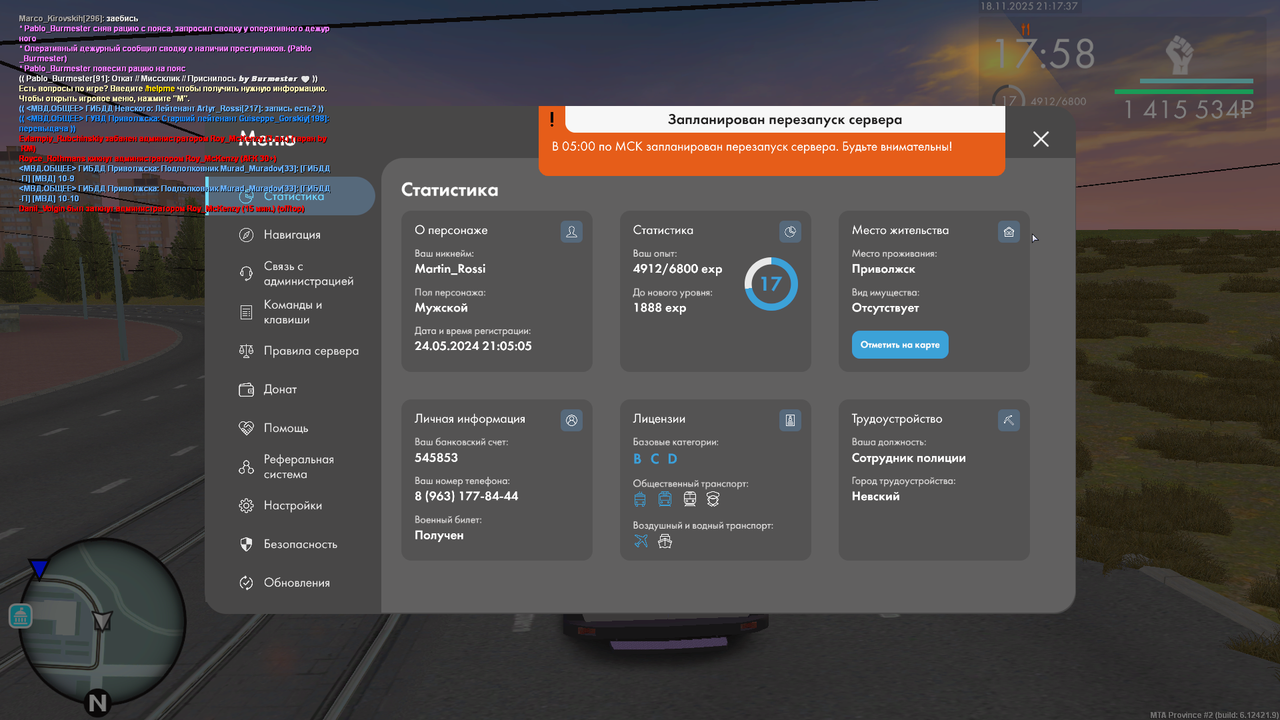The image size is (1280, 720).
Task: Click the experience value 4912/6800 exp
Action: [x=677, y=269]
